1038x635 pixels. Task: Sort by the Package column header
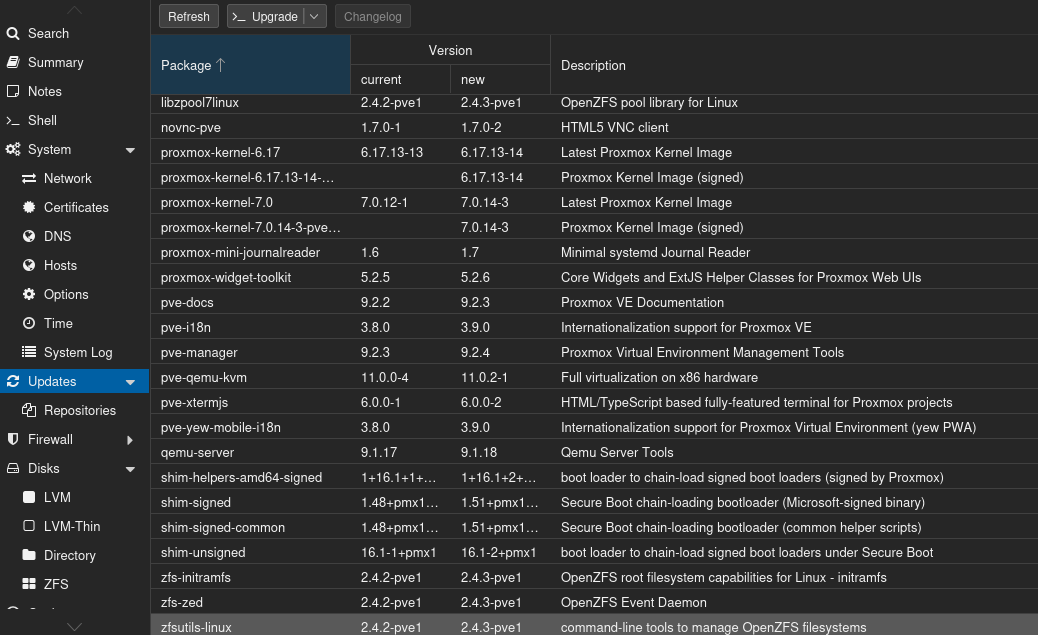click(250, 65)
